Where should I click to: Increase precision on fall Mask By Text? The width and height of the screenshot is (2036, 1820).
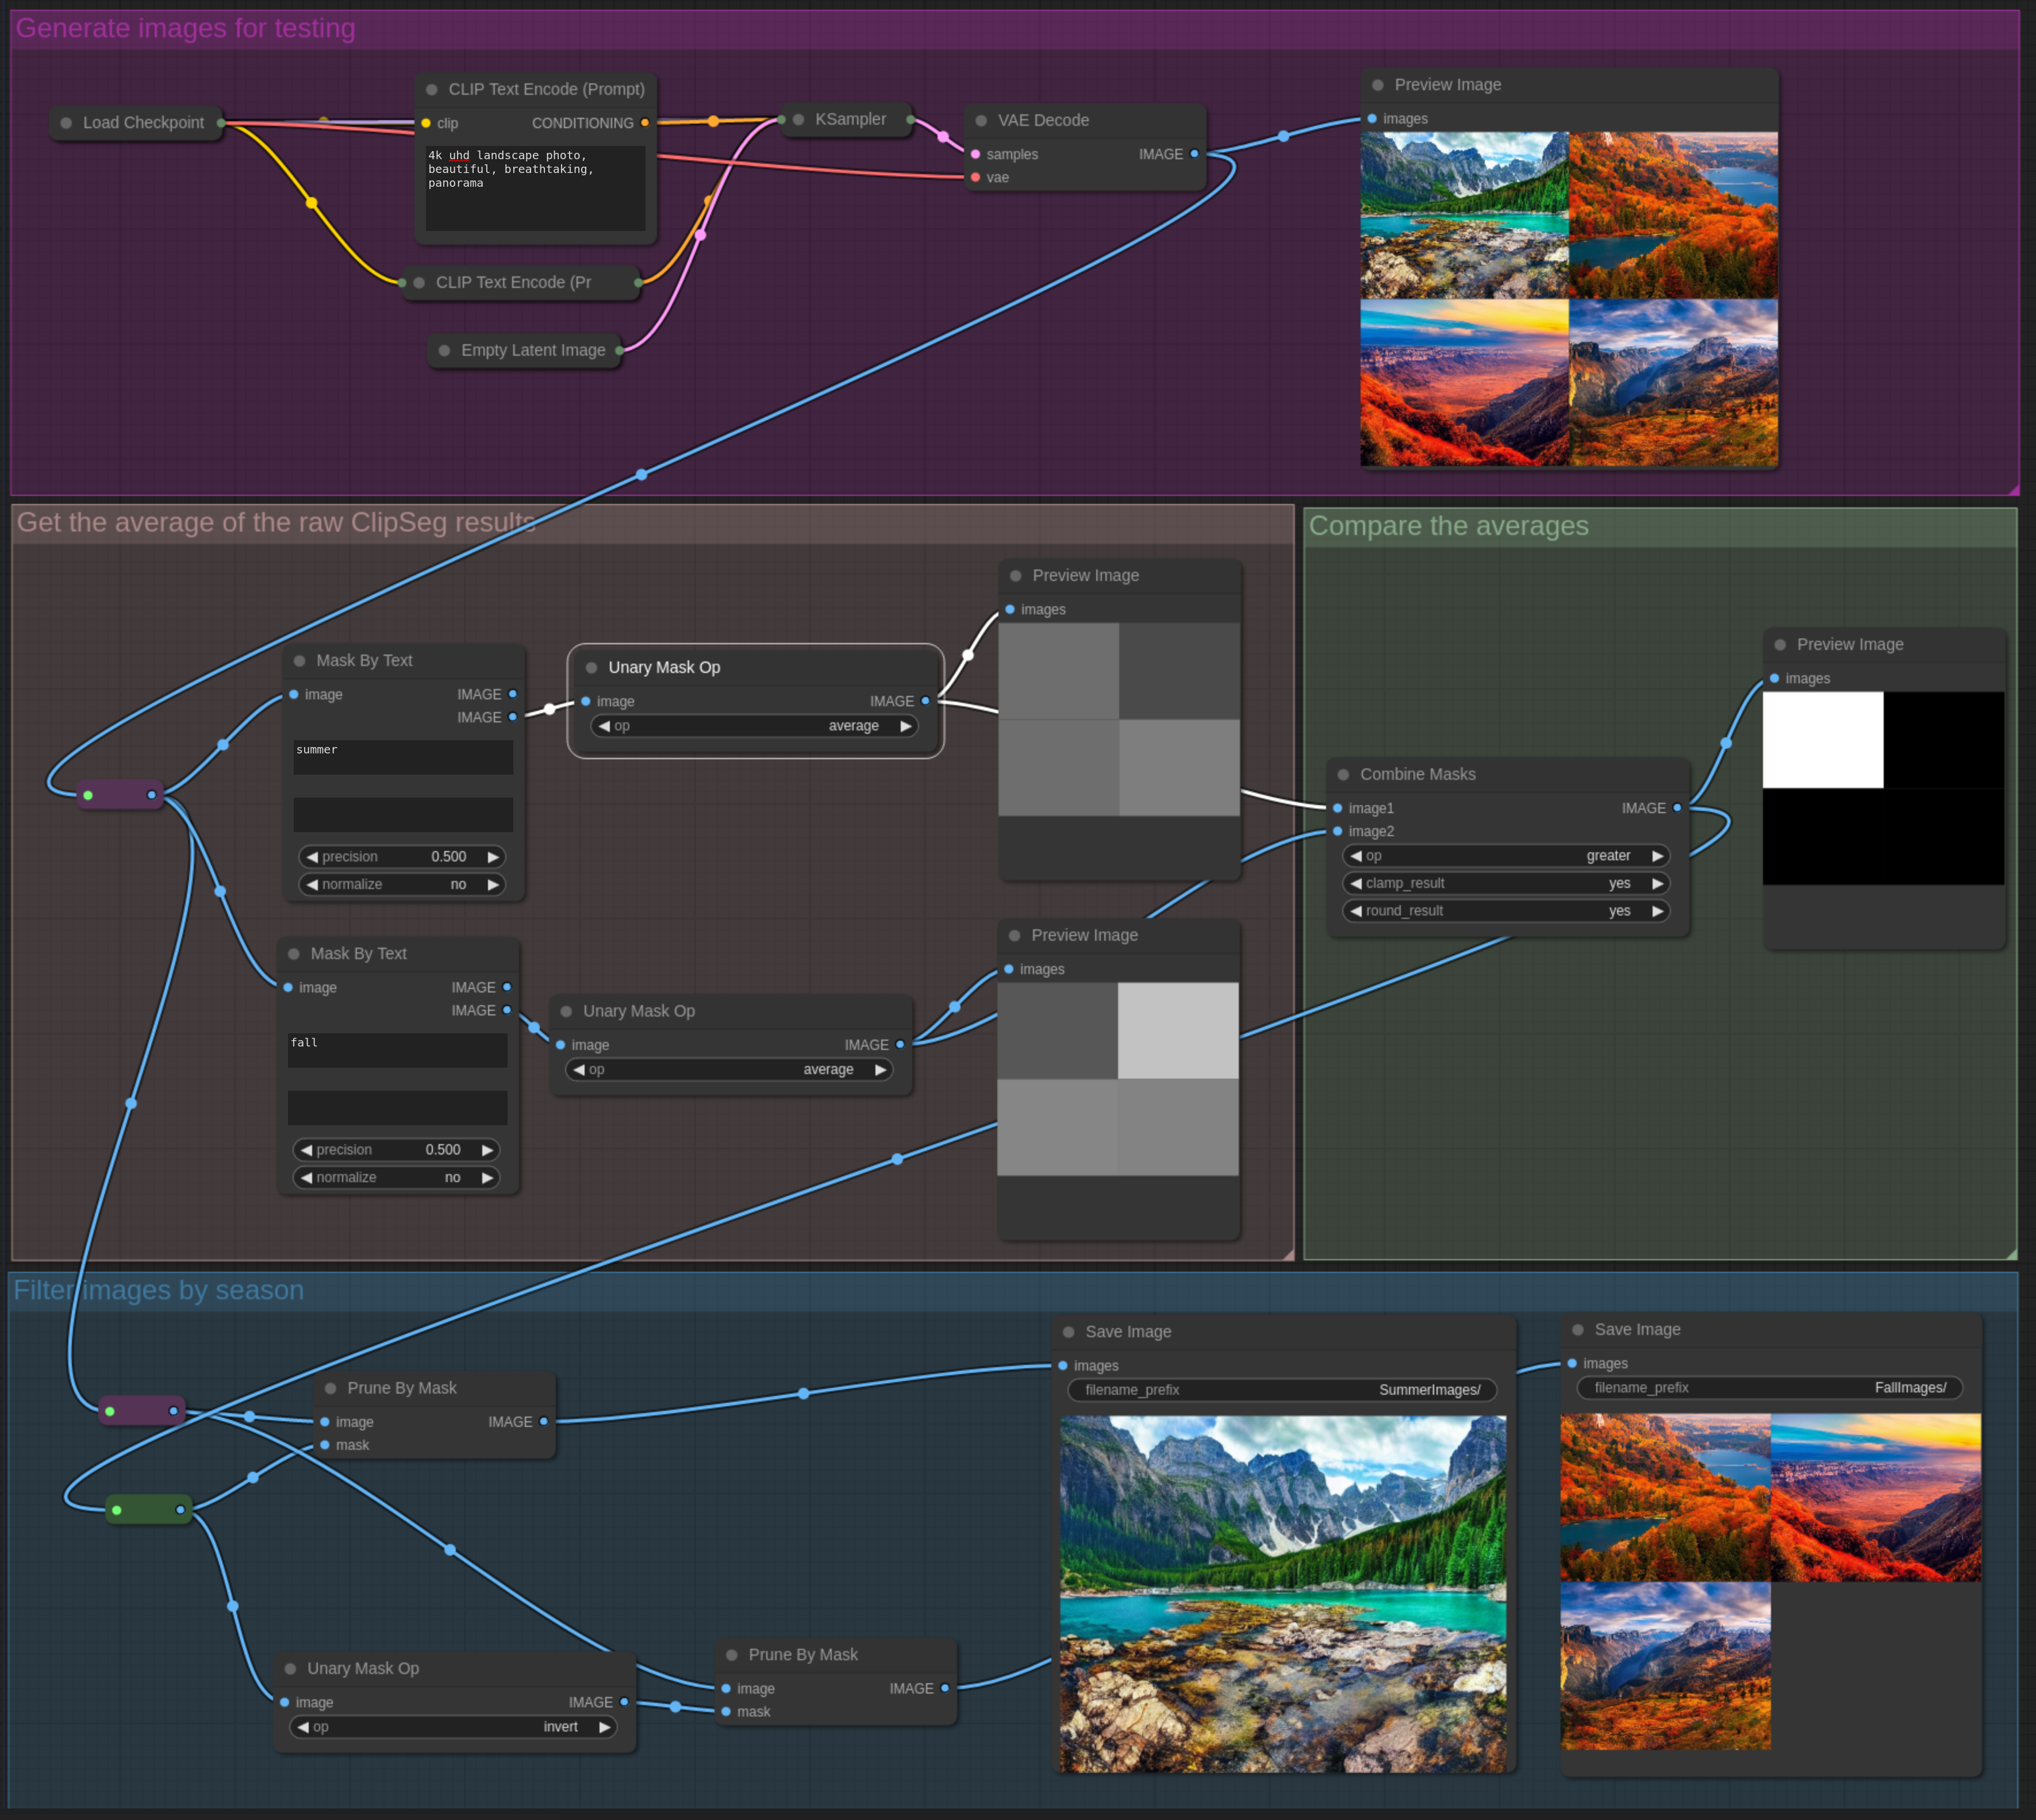coord(487,1150)
